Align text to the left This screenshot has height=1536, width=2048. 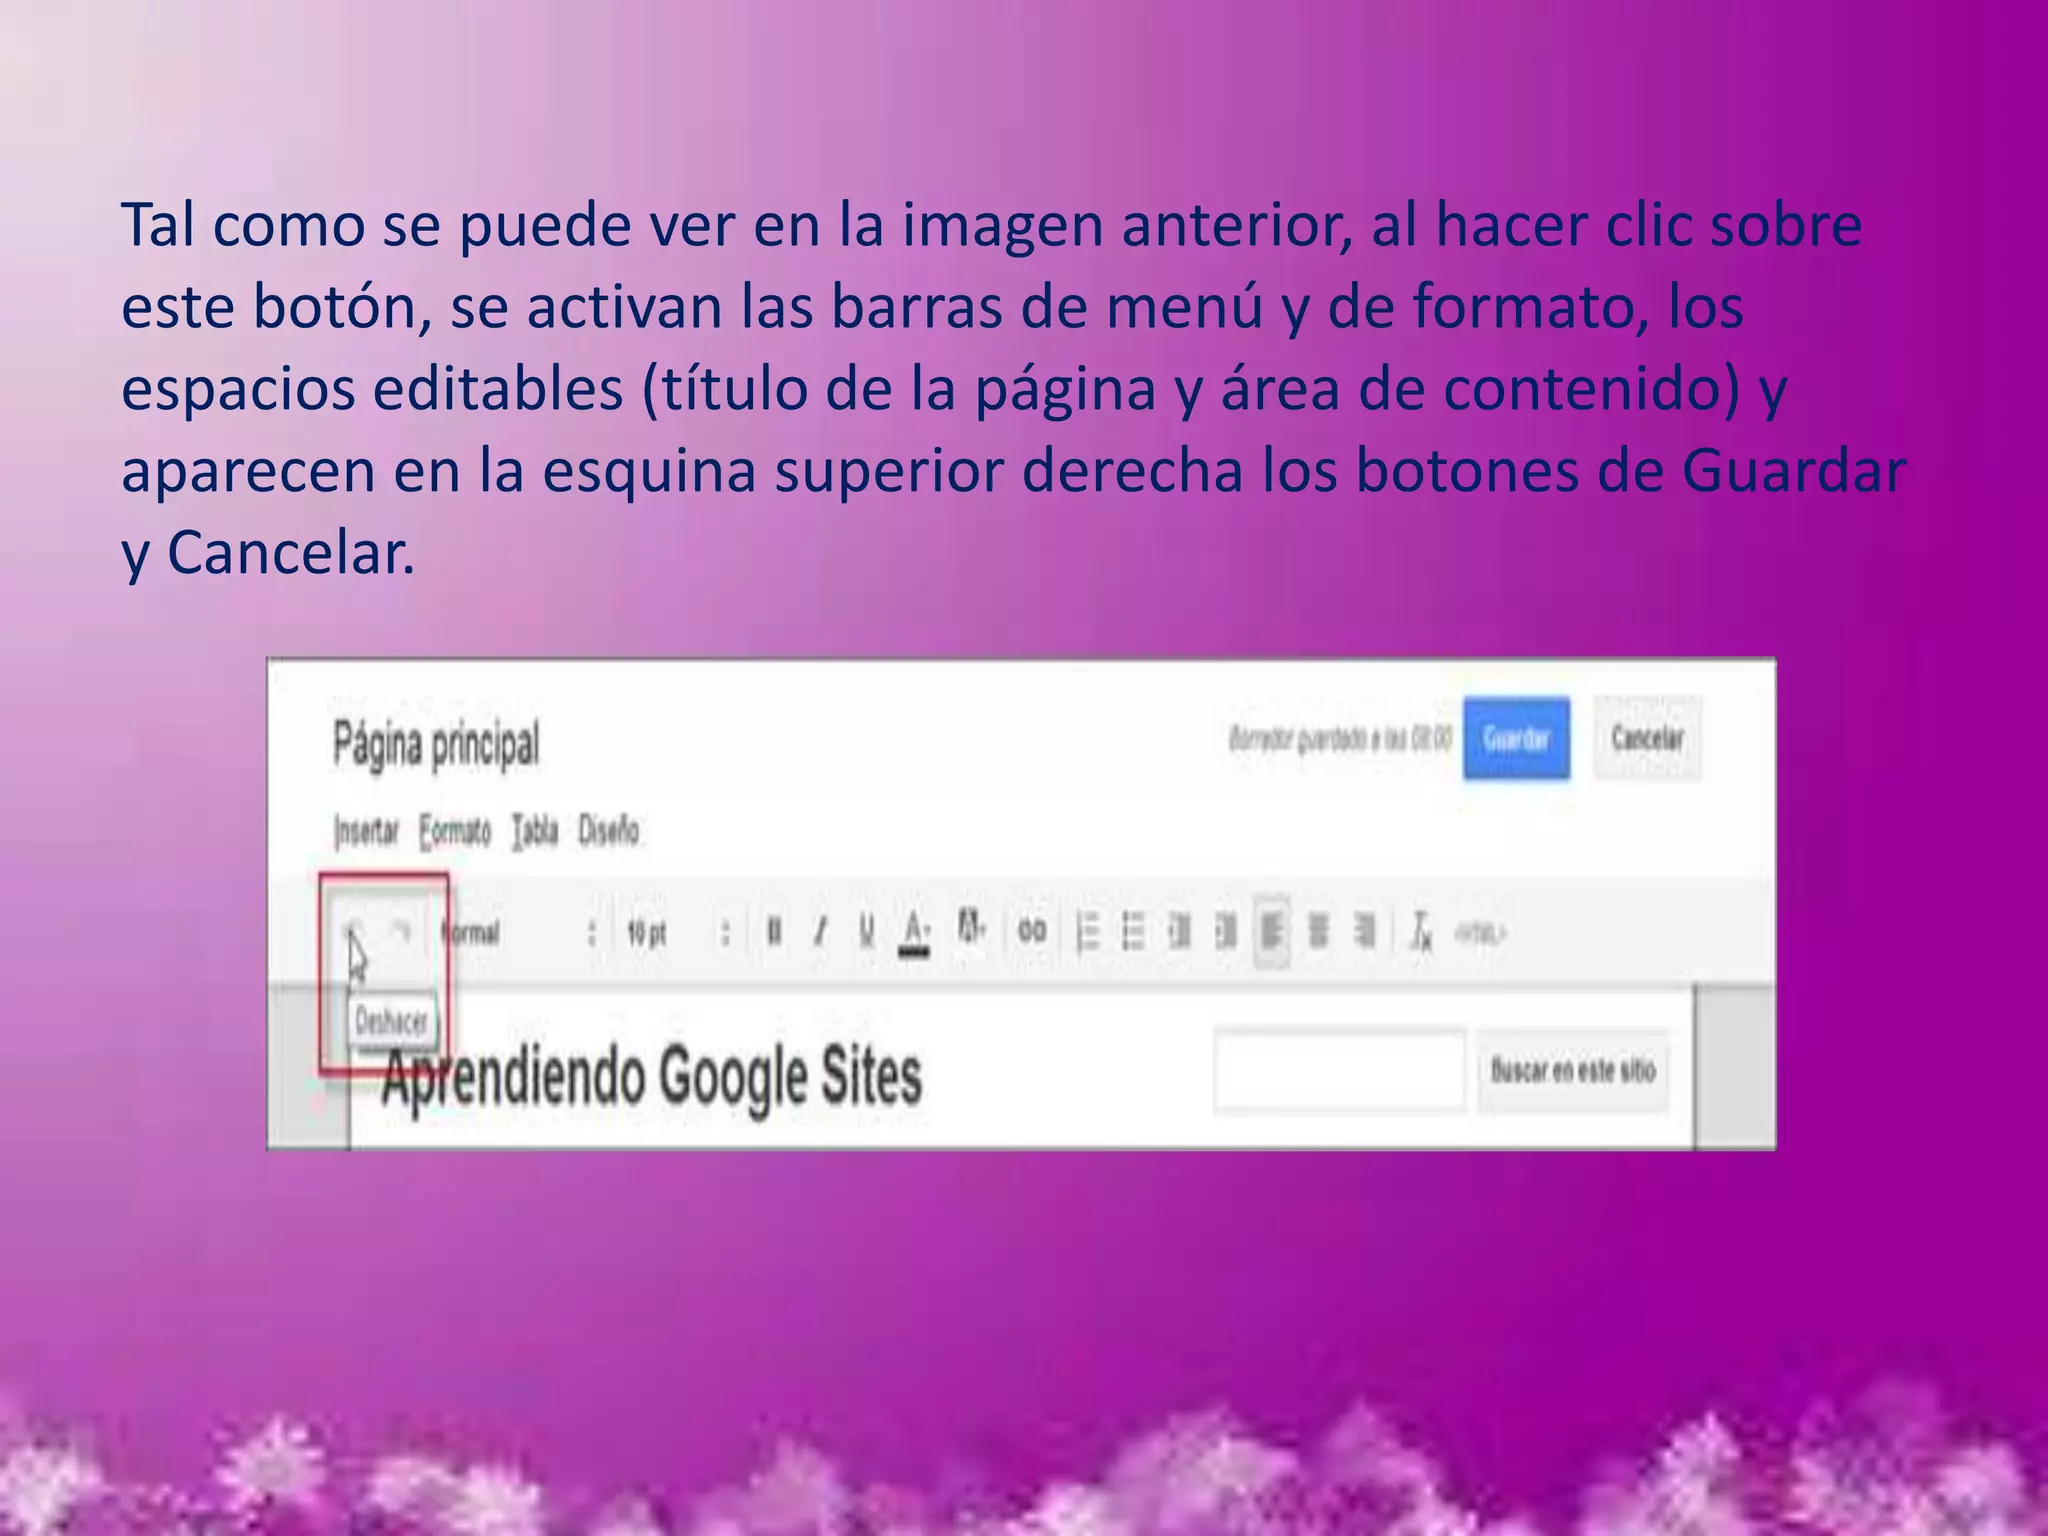point(1271,932)
